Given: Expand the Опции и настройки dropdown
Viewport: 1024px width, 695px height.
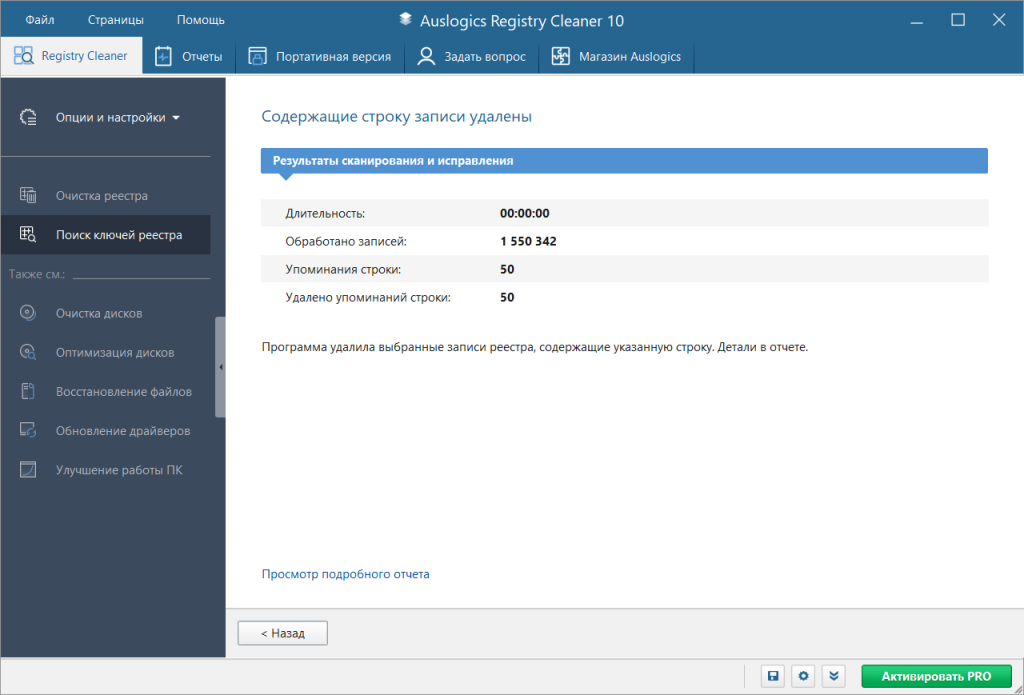Looking at the screenshot, I should (x=110, y=117).
